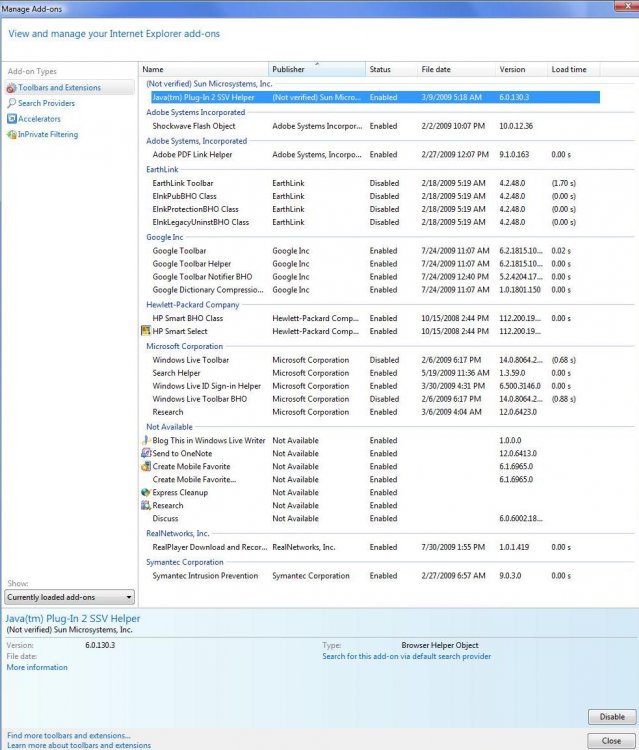Sort list by the Publisher column header
Screen dimensions: 639x750
coord(317,69)
